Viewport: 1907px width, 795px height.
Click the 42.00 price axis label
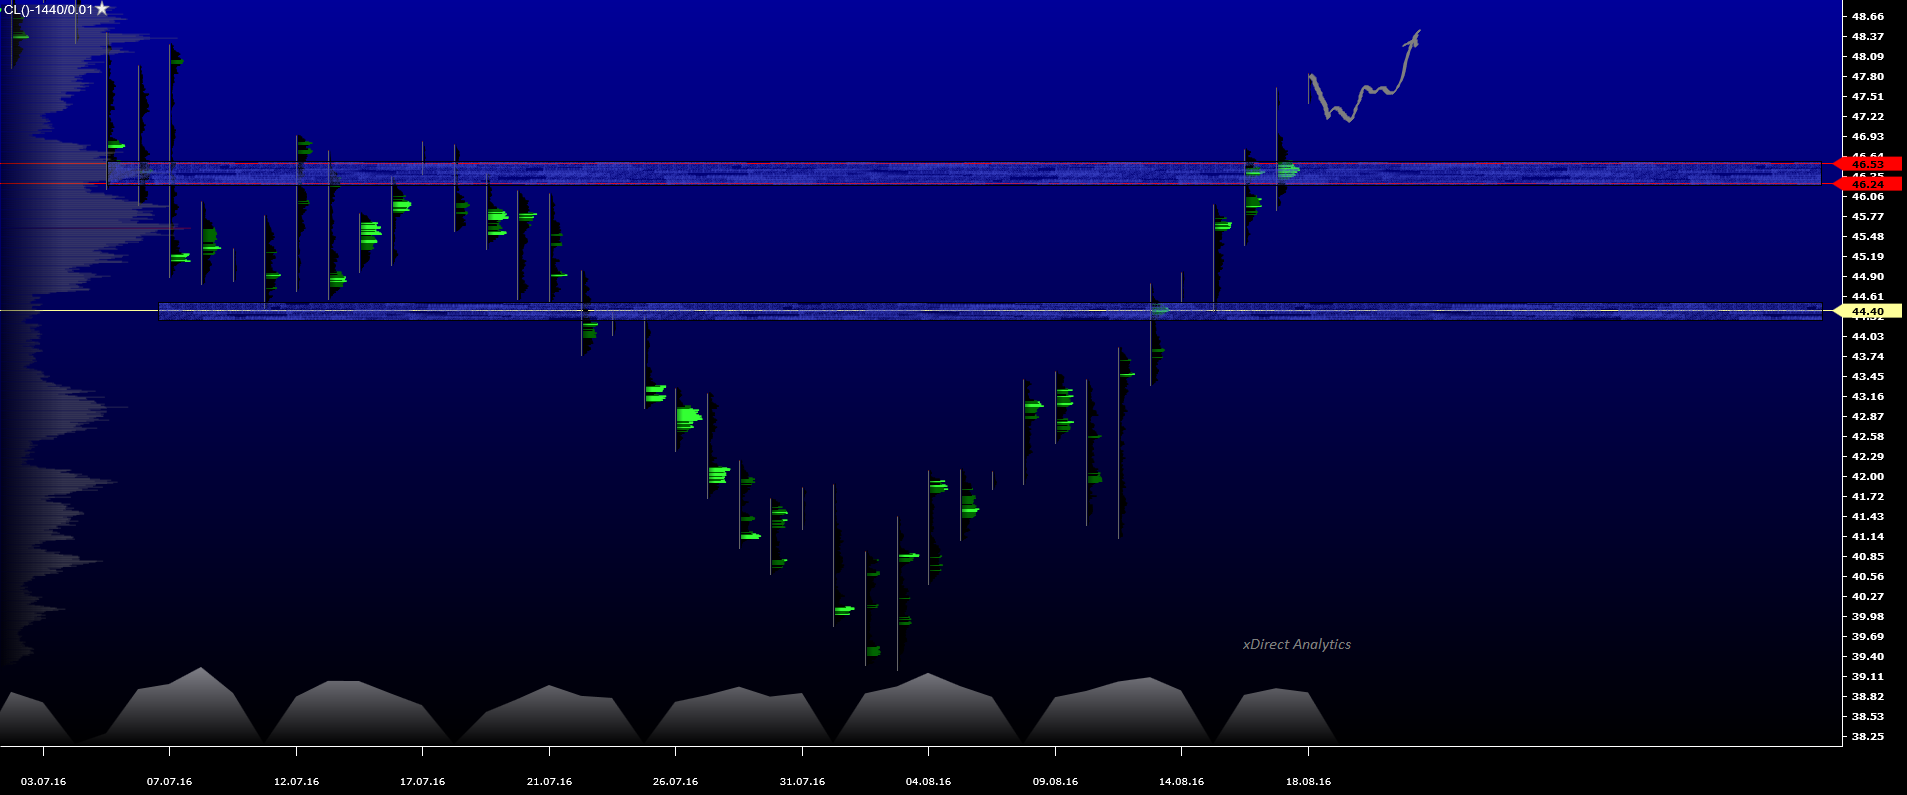pyautogui.click(x=1867, y=477)
